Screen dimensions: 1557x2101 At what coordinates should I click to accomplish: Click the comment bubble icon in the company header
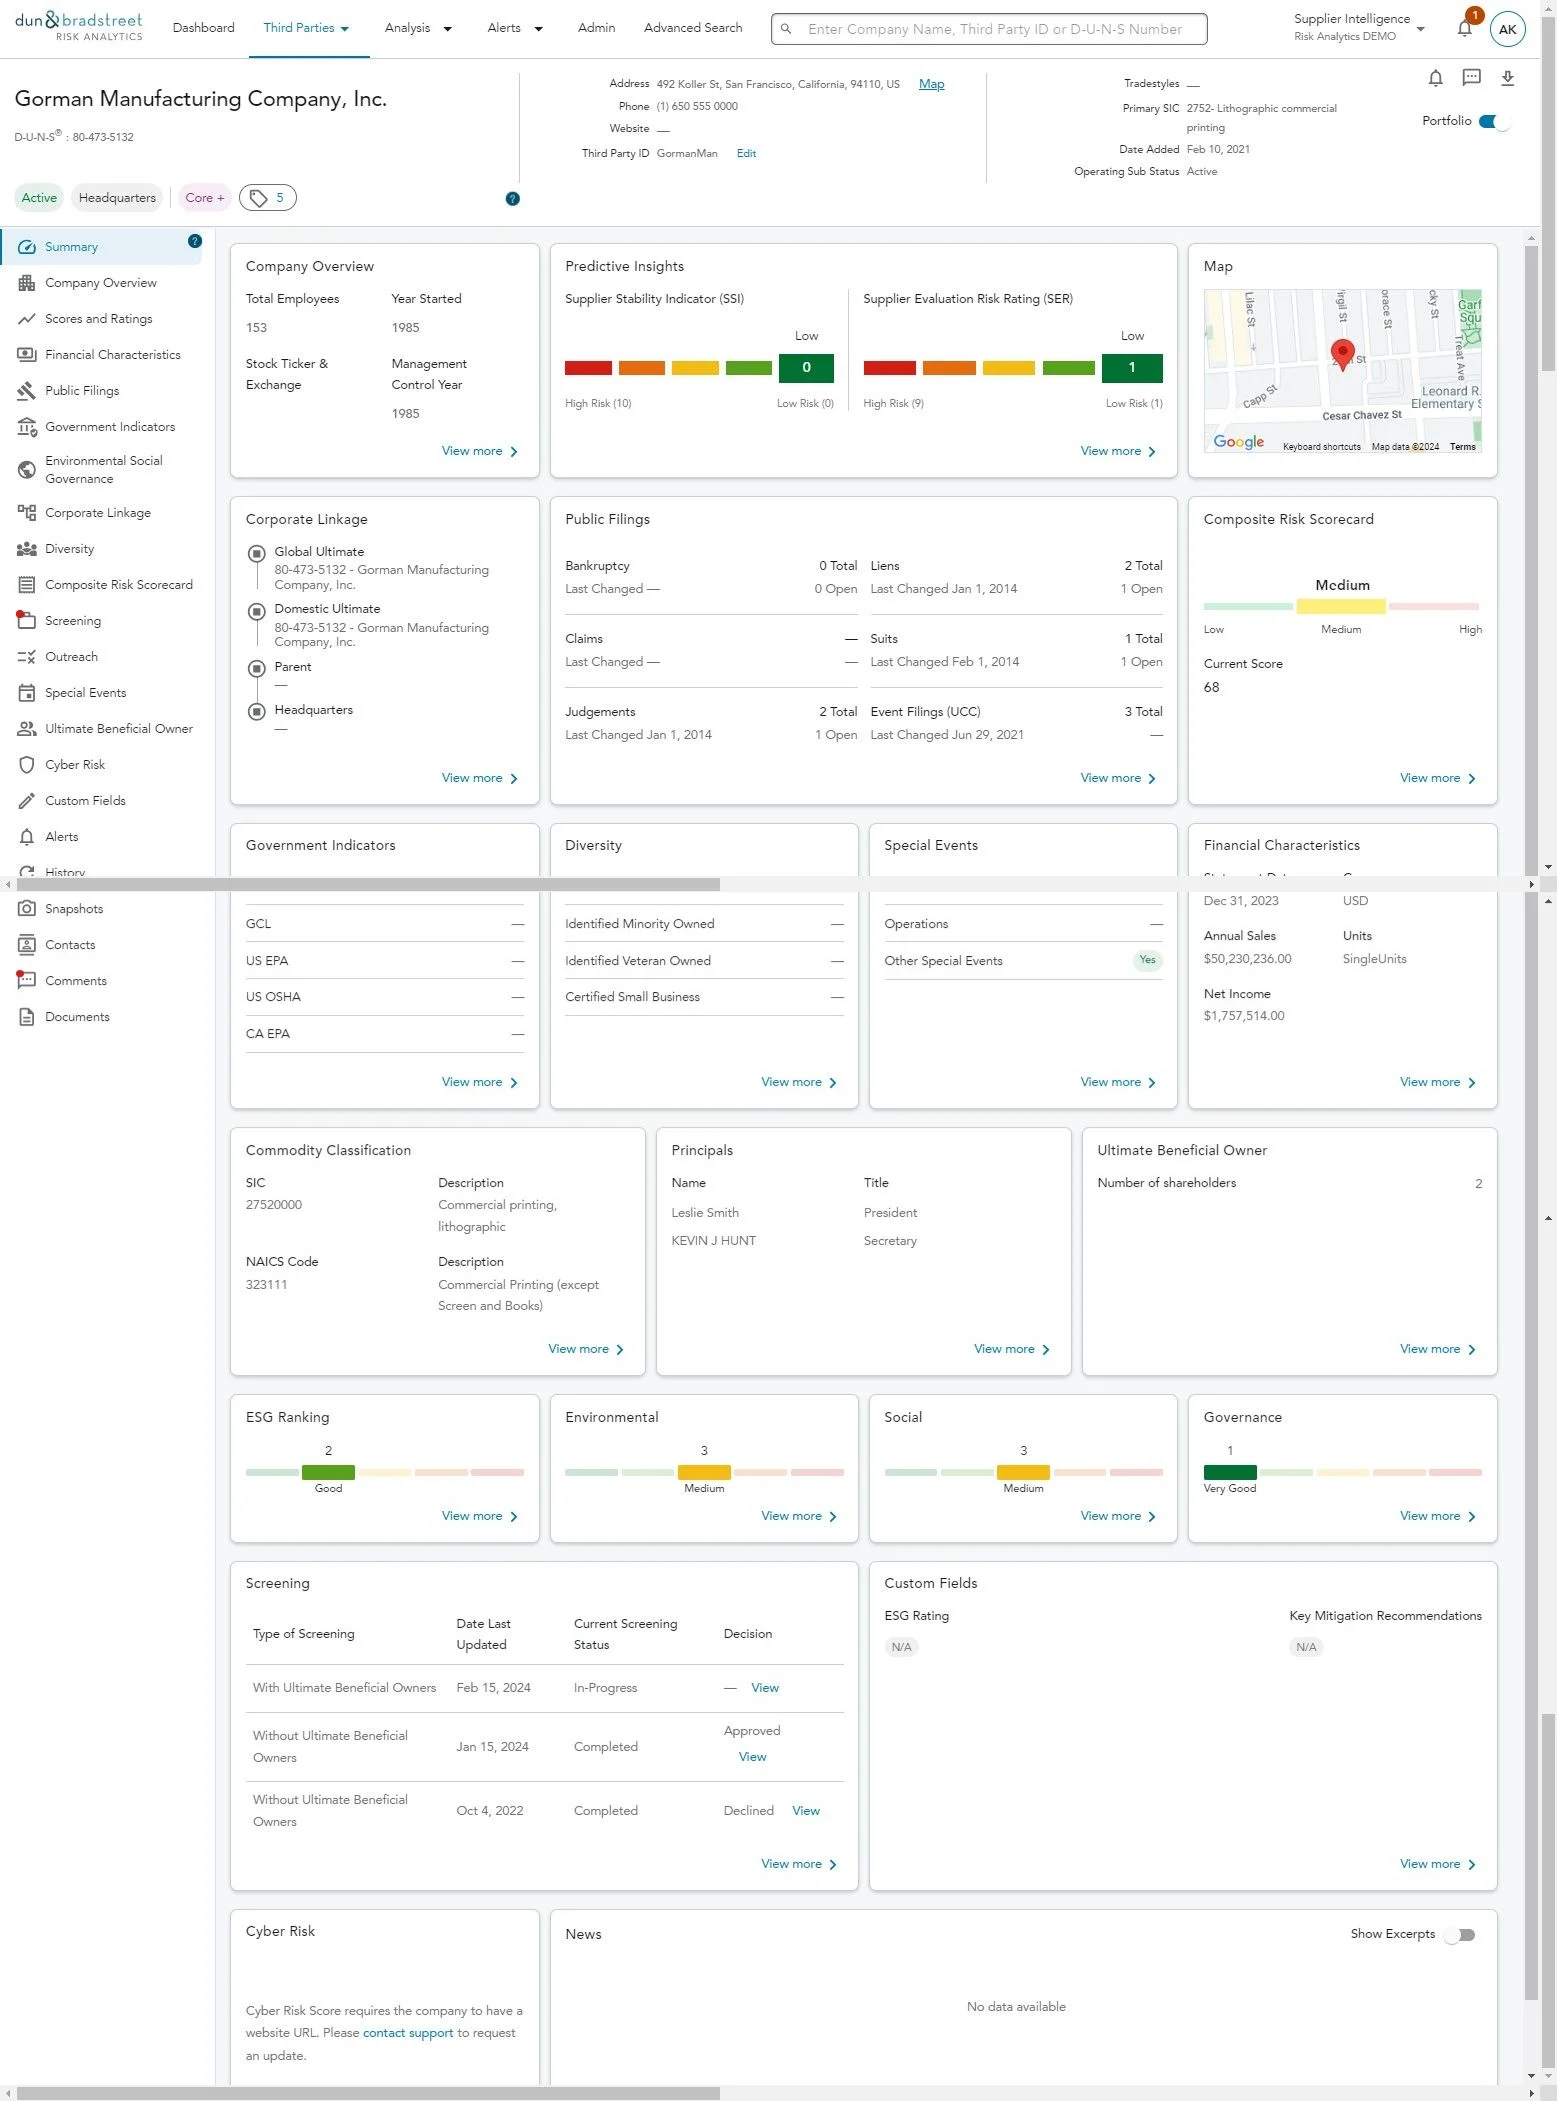(x=1471, y=78)
